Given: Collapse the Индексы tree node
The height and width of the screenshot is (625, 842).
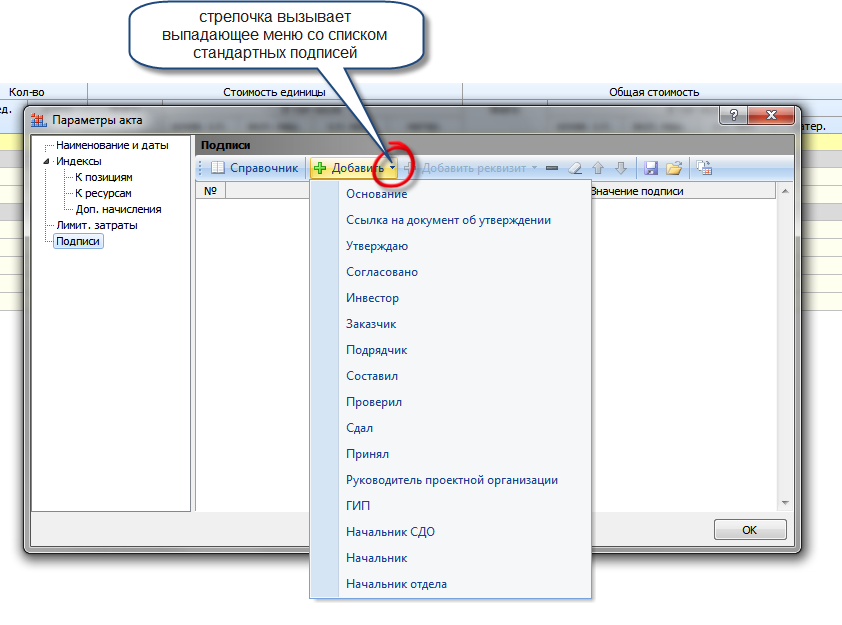Looking at the screenshot, I should pos(46,161).
